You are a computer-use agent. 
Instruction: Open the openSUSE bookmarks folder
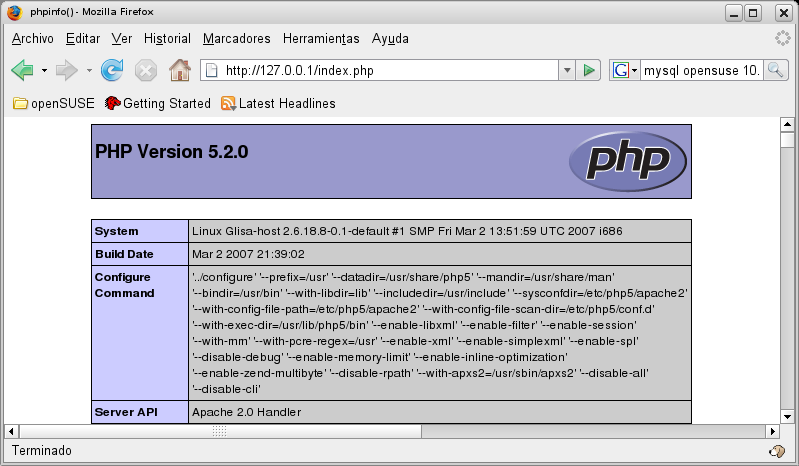click(x=52, y=103)
